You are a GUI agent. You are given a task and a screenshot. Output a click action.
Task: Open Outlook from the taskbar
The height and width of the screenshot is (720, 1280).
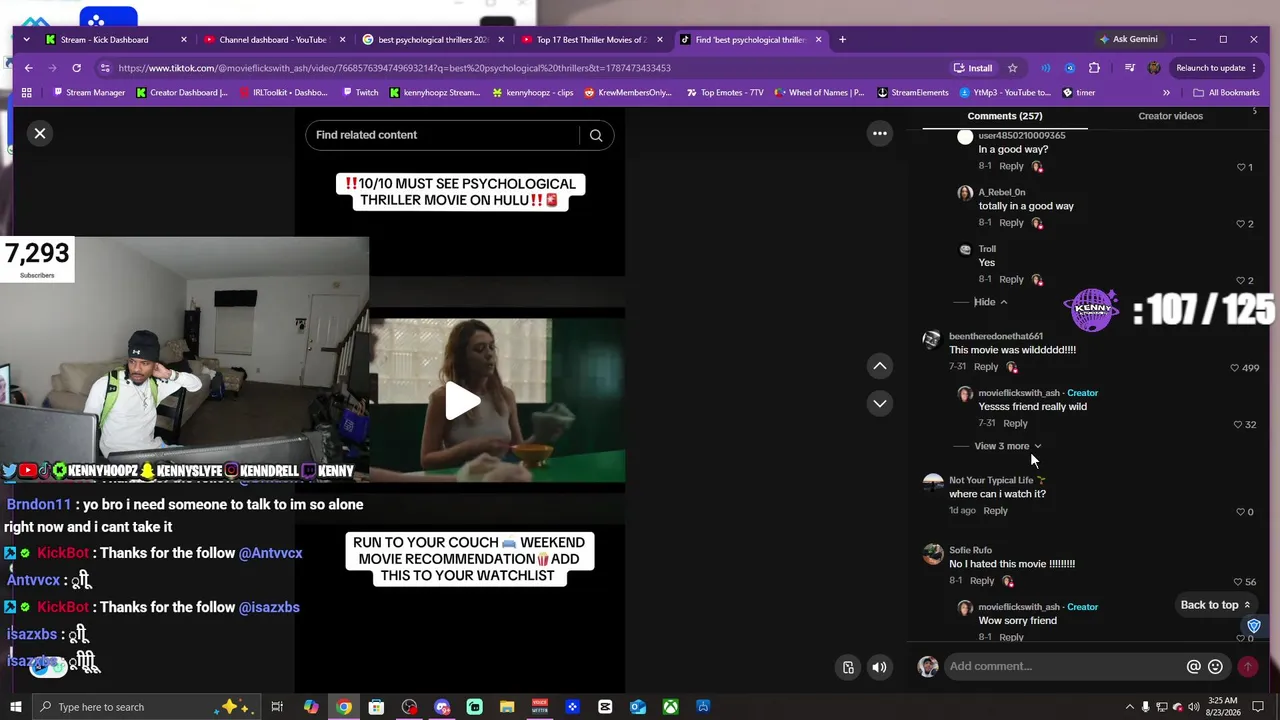coord(638,707)
